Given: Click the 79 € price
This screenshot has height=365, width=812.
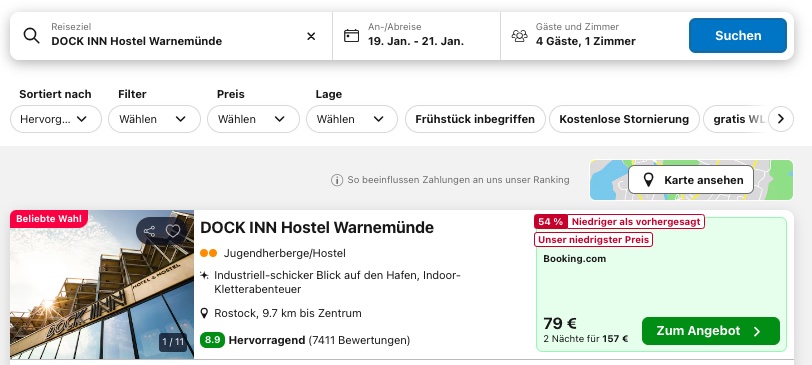Looking at the screenshot, I should (560, 324).
